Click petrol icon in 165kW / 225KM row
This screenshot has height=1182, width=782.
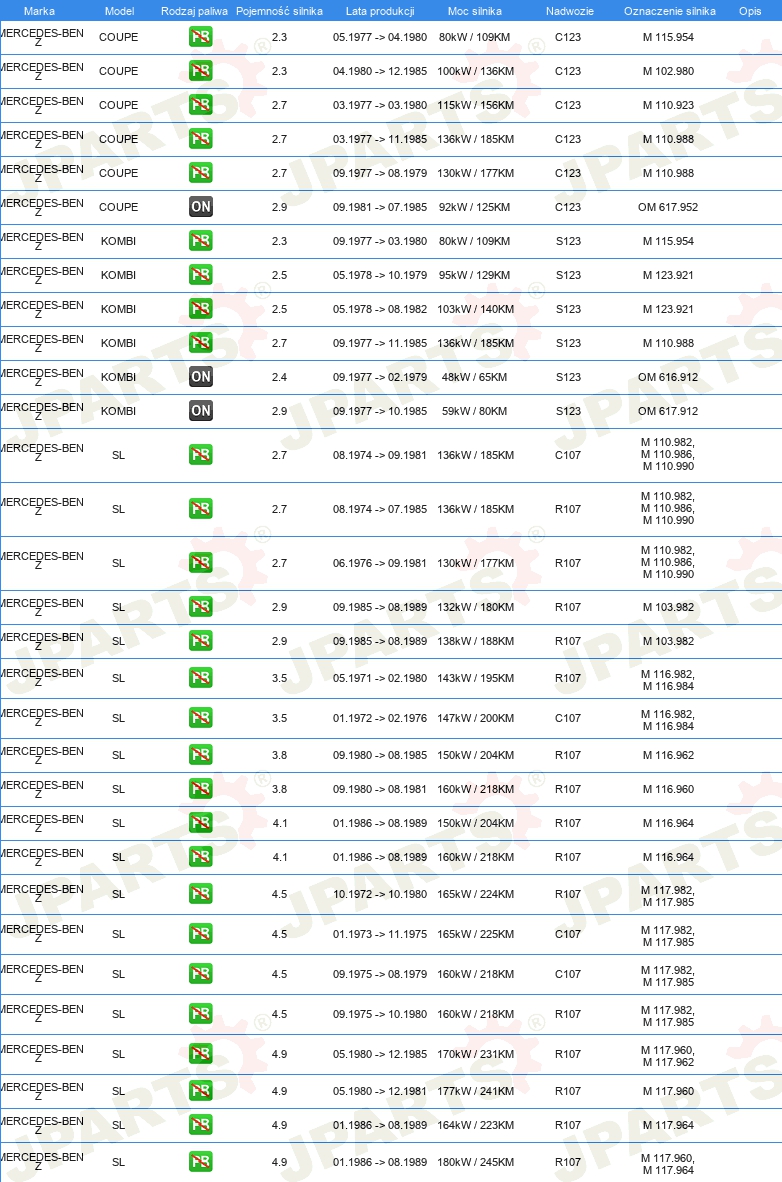click(201, 933)
